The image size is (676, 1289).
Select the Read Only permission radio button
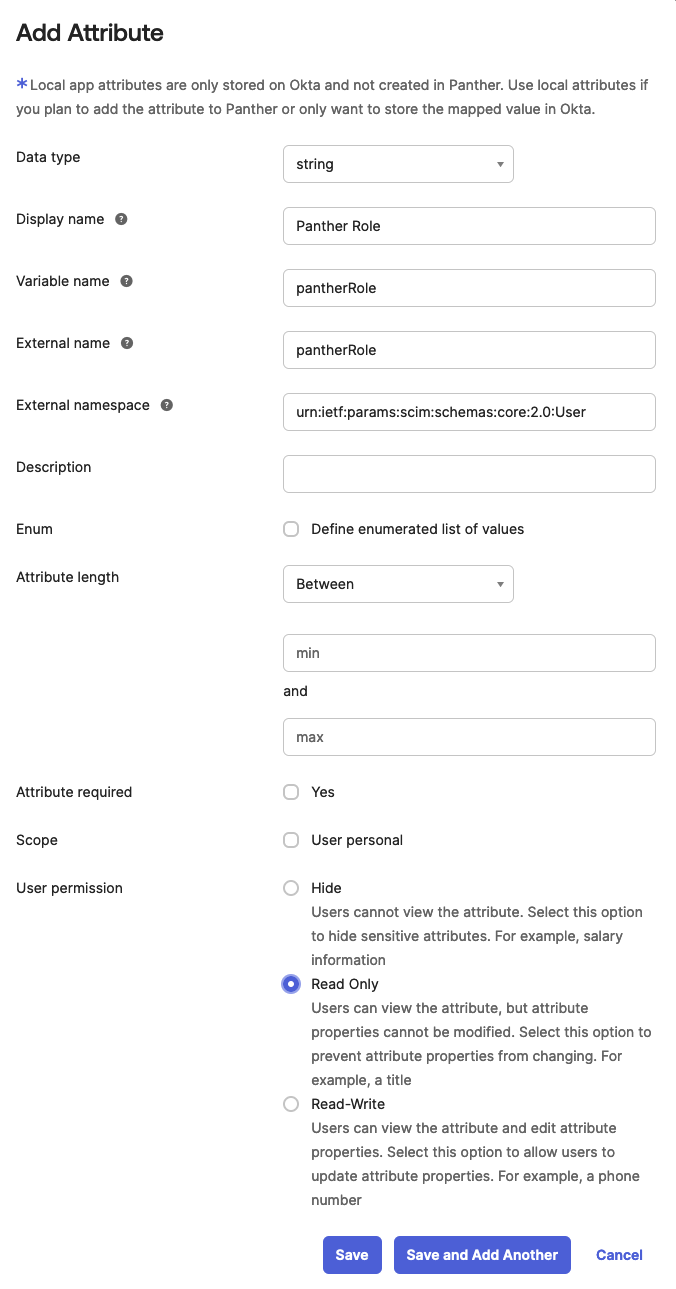coord(290,984)
